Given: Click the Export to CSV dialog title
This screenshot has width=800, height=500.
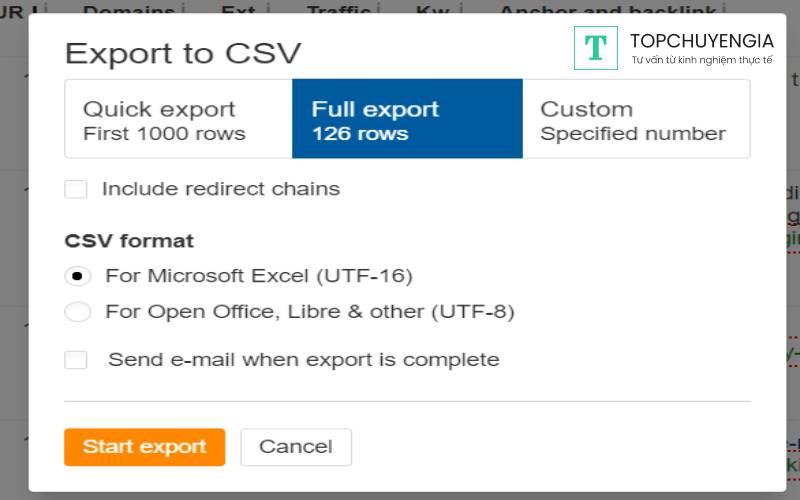Looking at the screenshot, I should coord(183,53).
